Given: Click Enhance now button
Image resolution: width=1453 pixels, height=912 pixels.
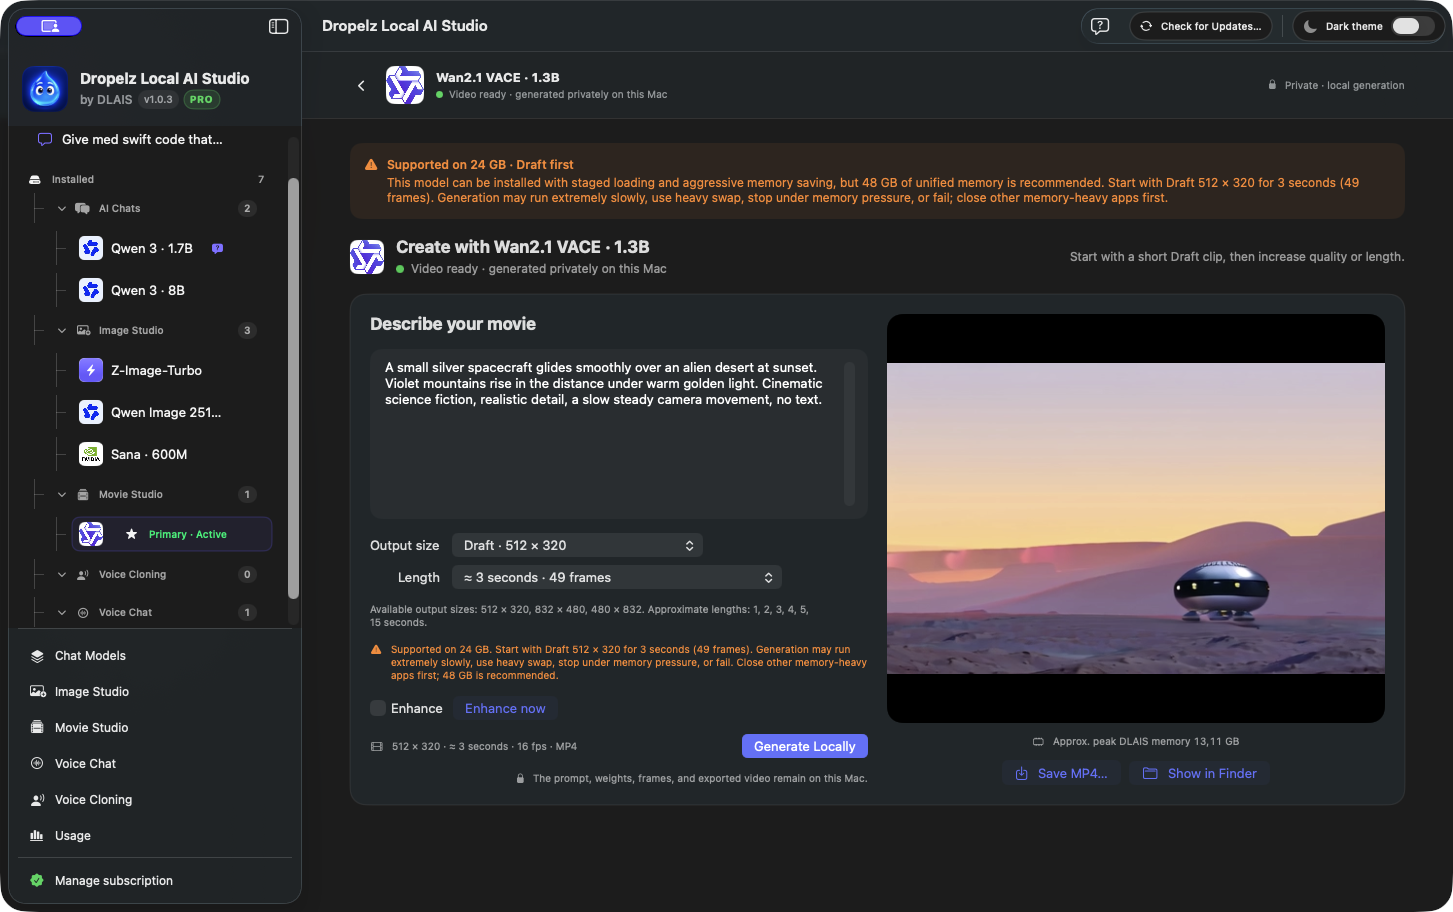Looking at the screenshot, I should click(505, 708).
